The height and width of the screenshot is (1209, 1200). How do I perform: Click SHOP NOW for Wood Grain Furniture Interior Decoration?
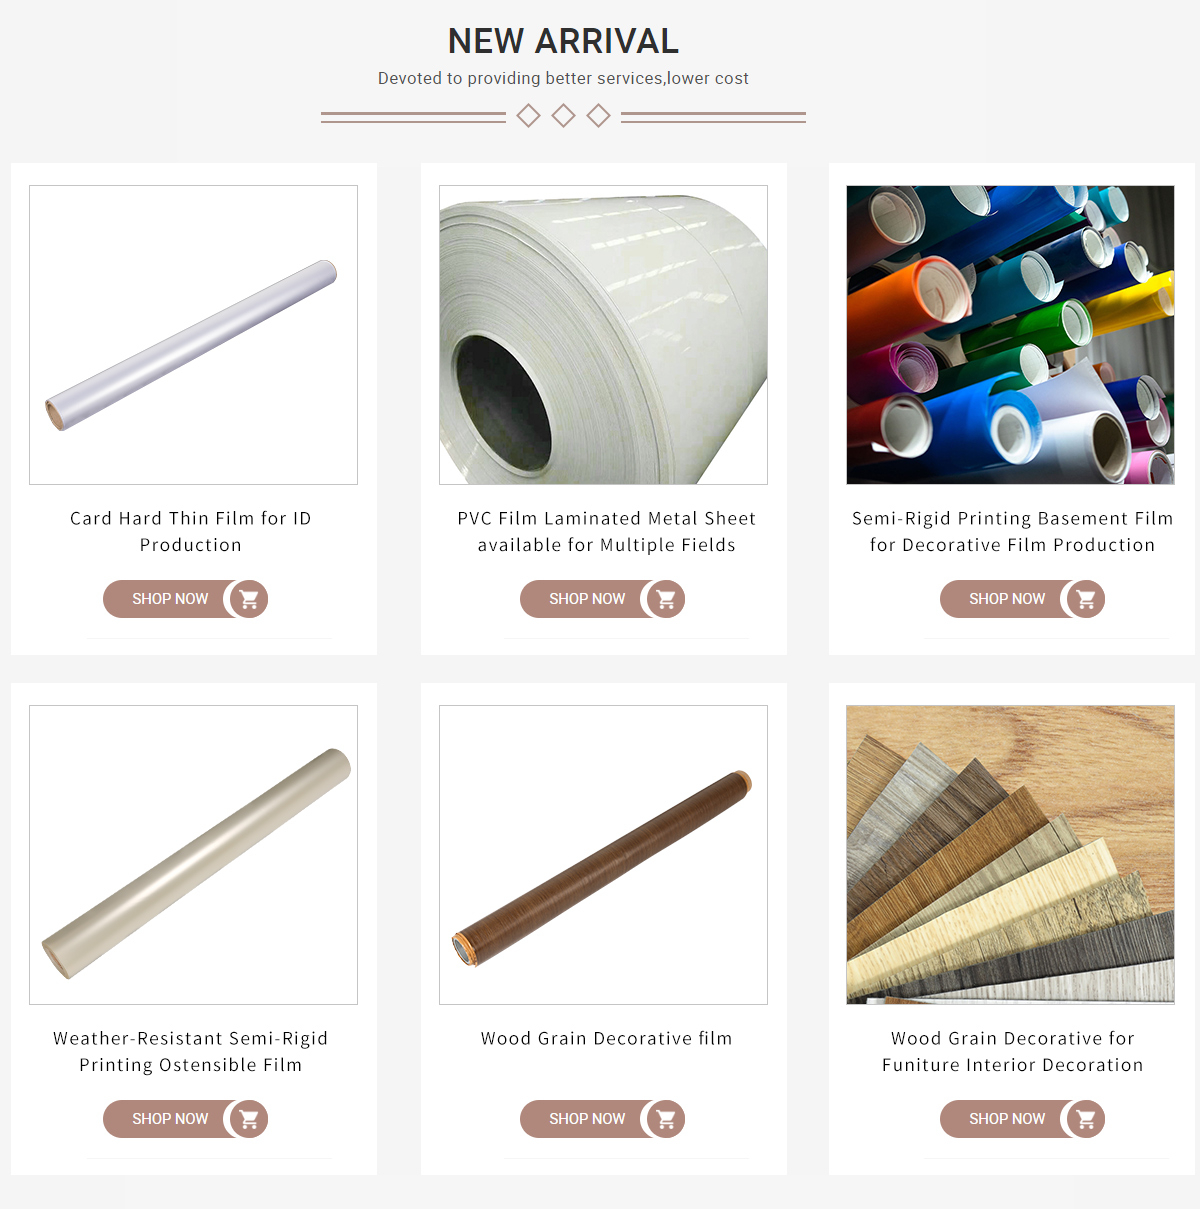[x=1007, y=1119]
